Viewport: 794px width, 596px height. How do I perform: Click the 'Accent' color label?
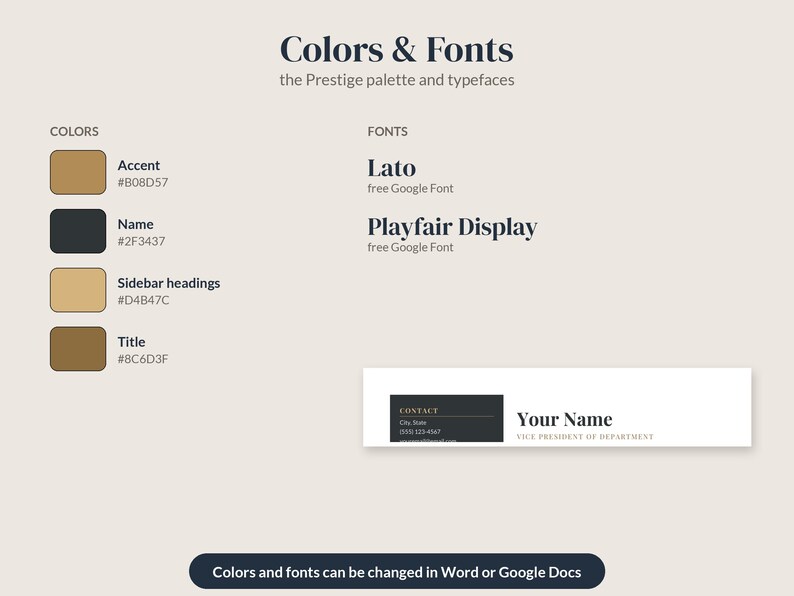click(139, 165)
